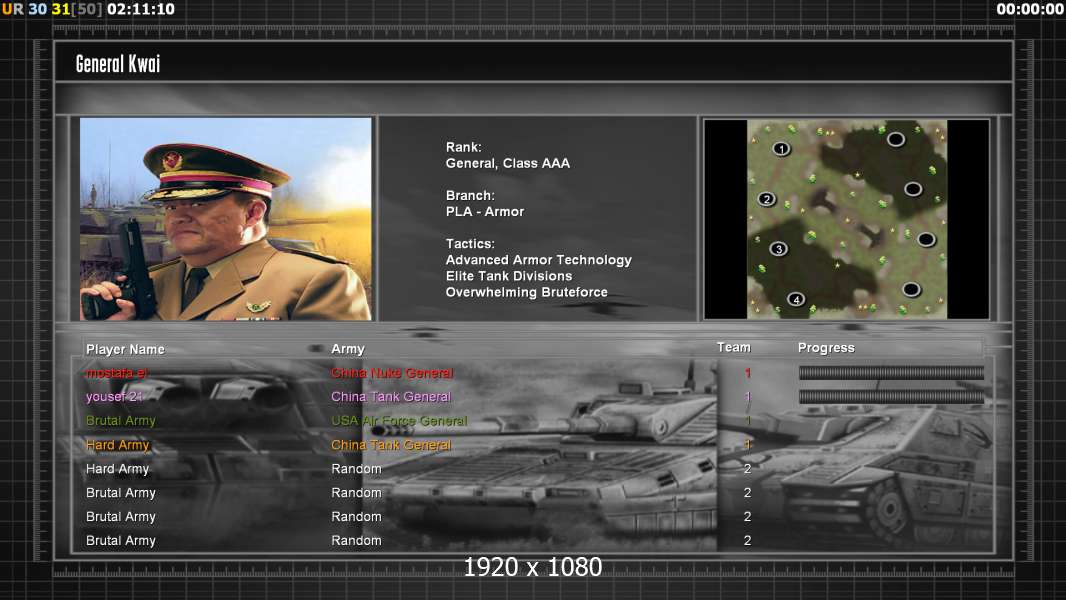Click the 1920 x 1080 resolution label
The width and height of the screenshot is (1066, 600).
click(x=532, y=568)
